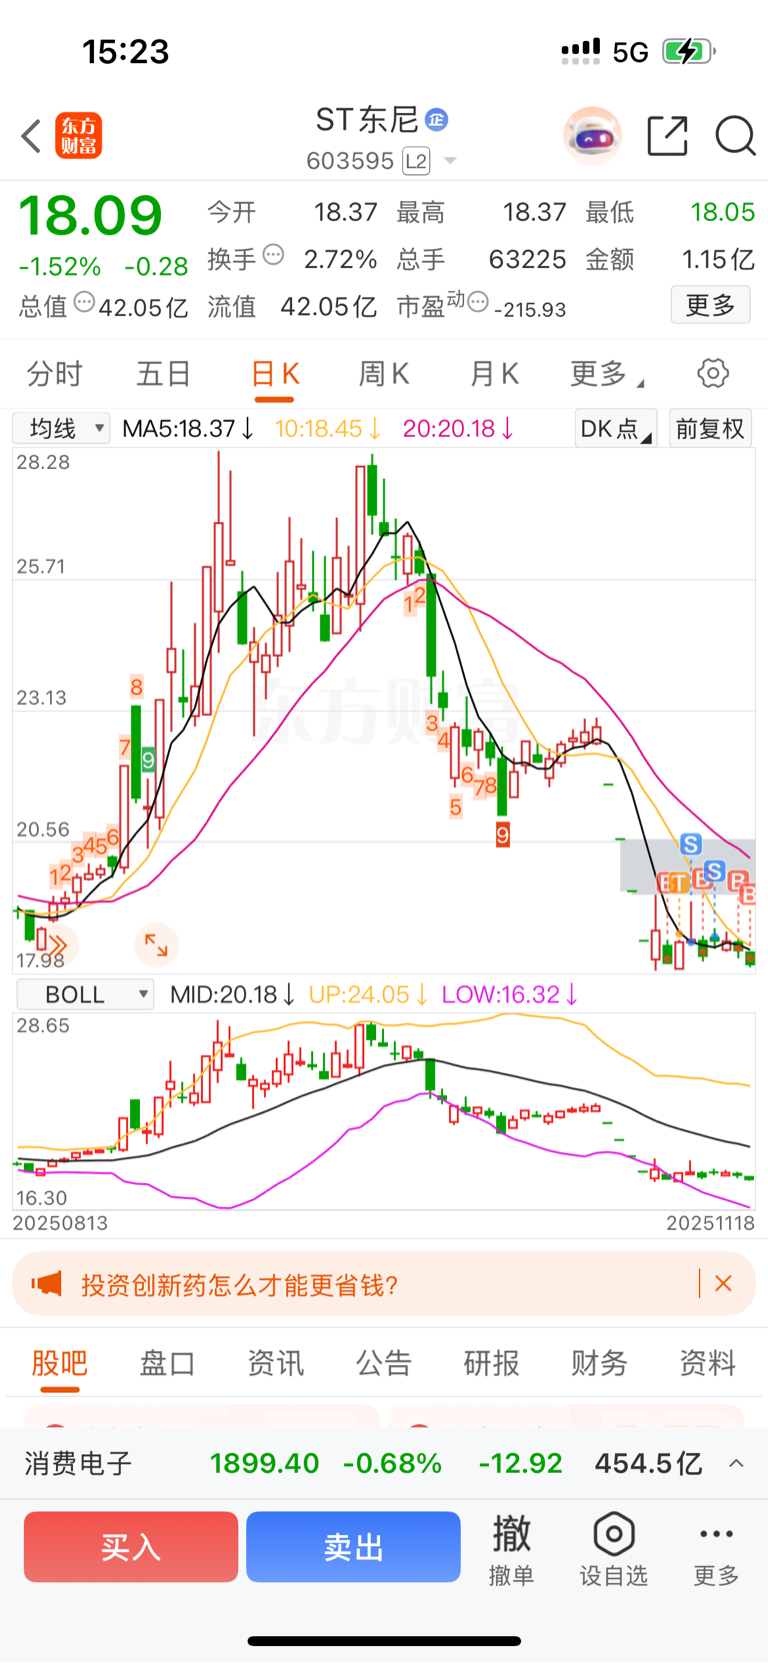Tap the current price 18.09
Viewport: 768px width, 1663px height.
(x=90, y=216)
